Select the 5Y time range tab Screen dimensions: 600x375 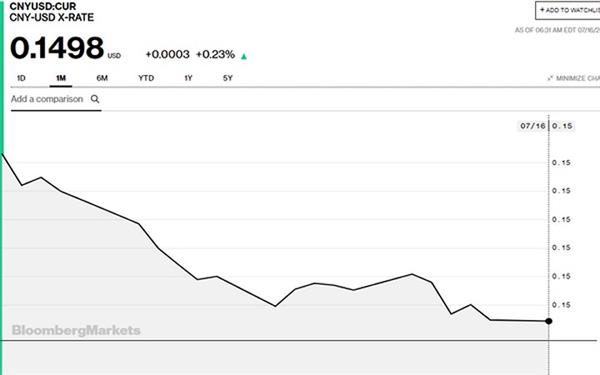(228, 78)
